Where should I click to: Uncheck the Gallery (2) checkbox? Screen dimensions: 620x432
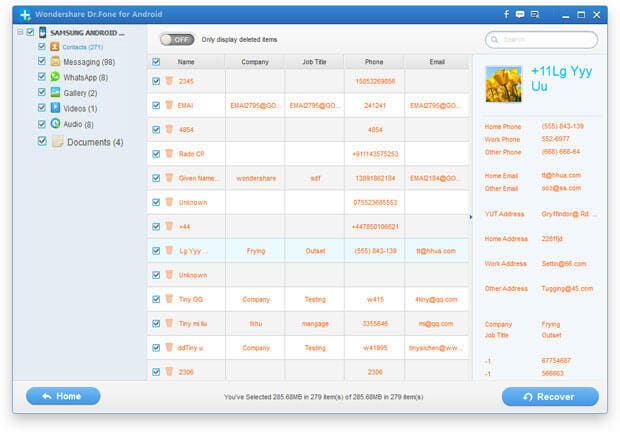point(42,92)
